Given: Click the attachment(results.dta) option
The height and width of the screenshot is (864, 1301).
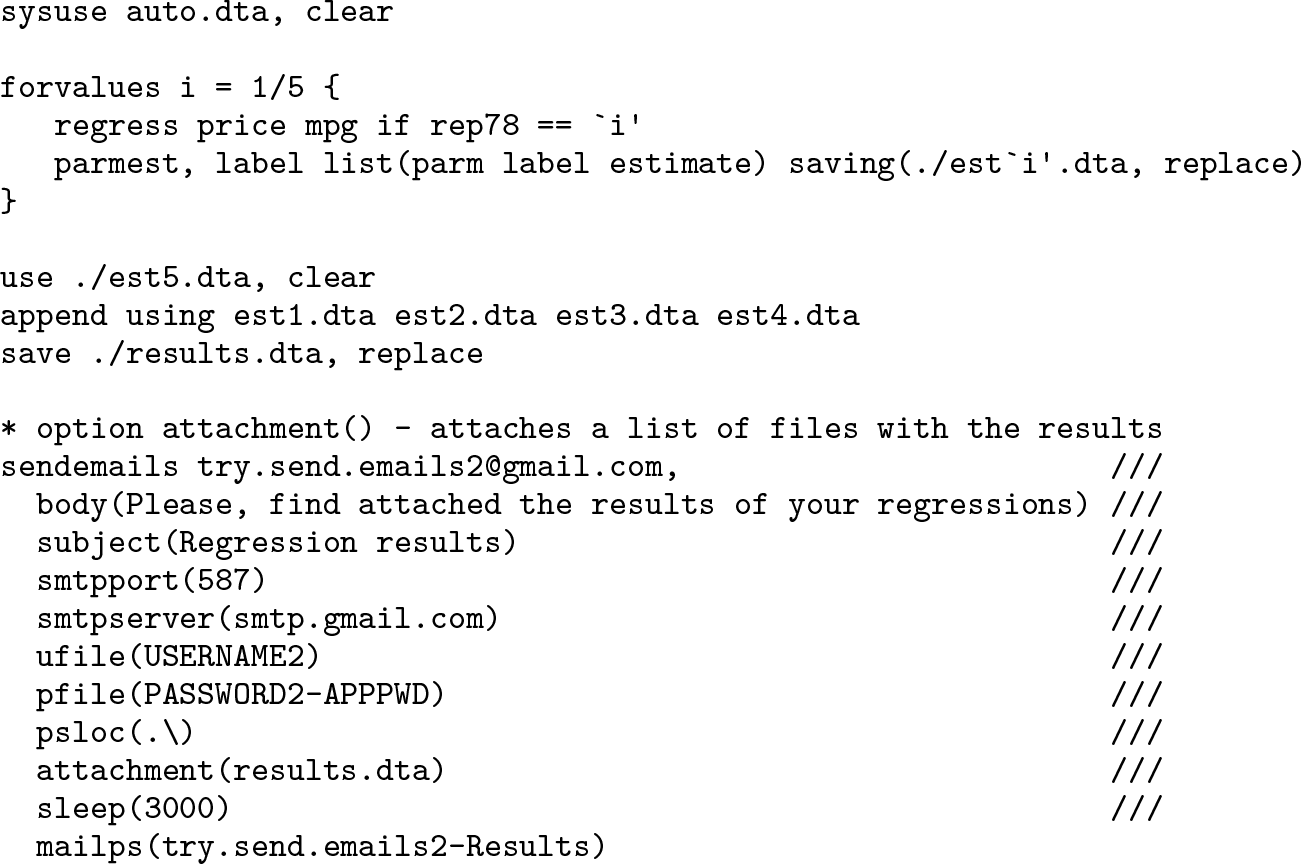Looking at the screenshot, I should pos(240,772).
